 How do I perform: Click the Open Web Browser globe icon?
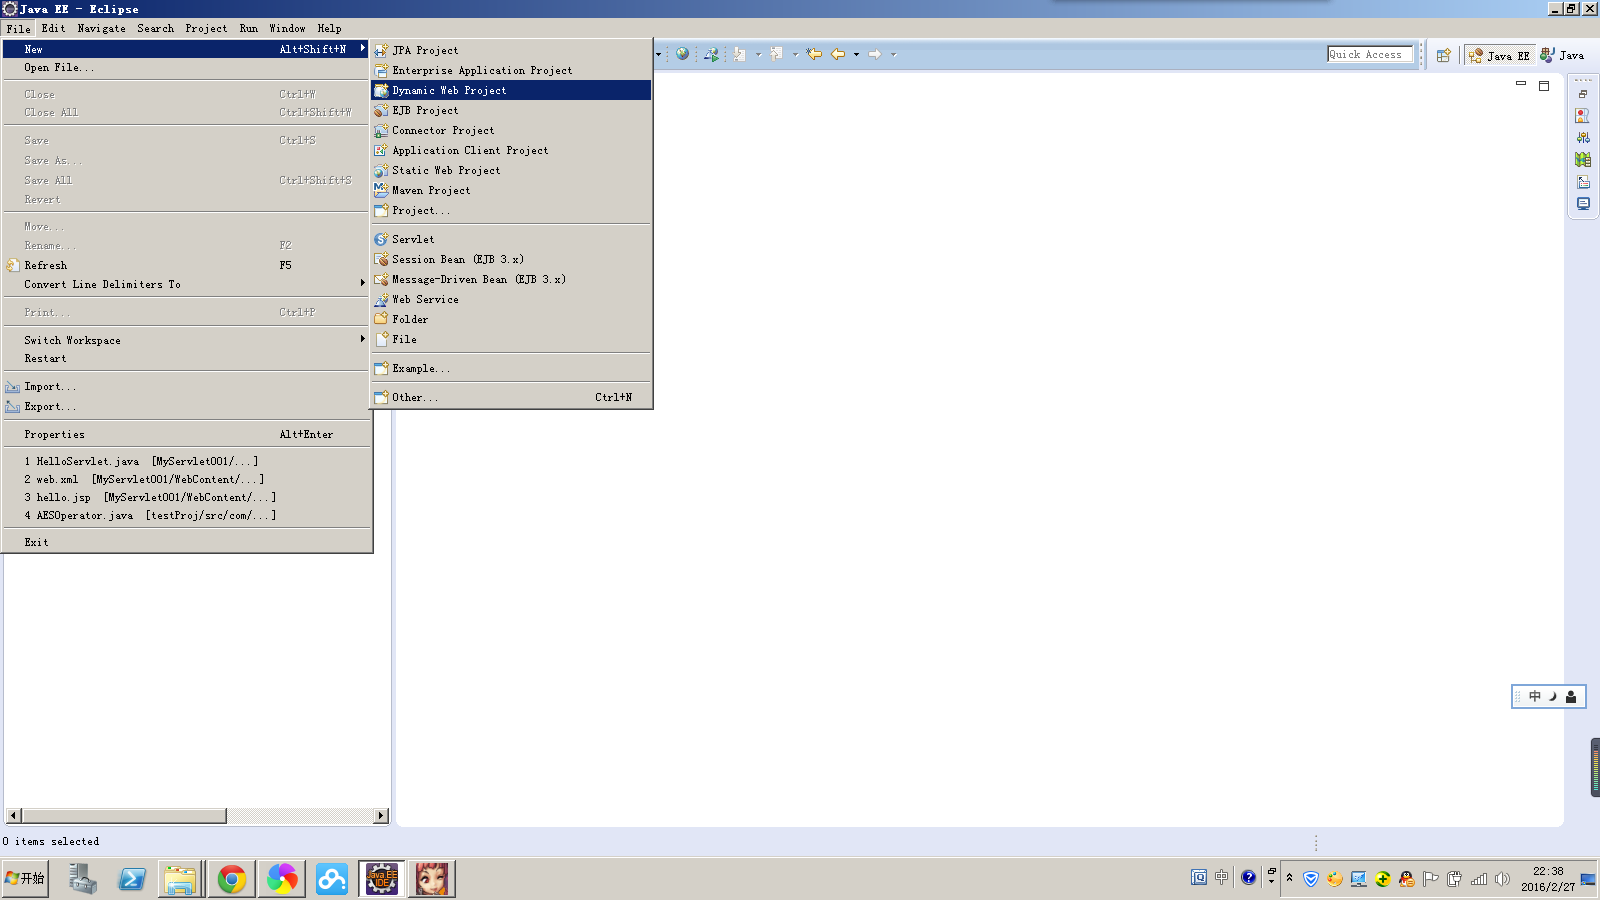point(682,54)
